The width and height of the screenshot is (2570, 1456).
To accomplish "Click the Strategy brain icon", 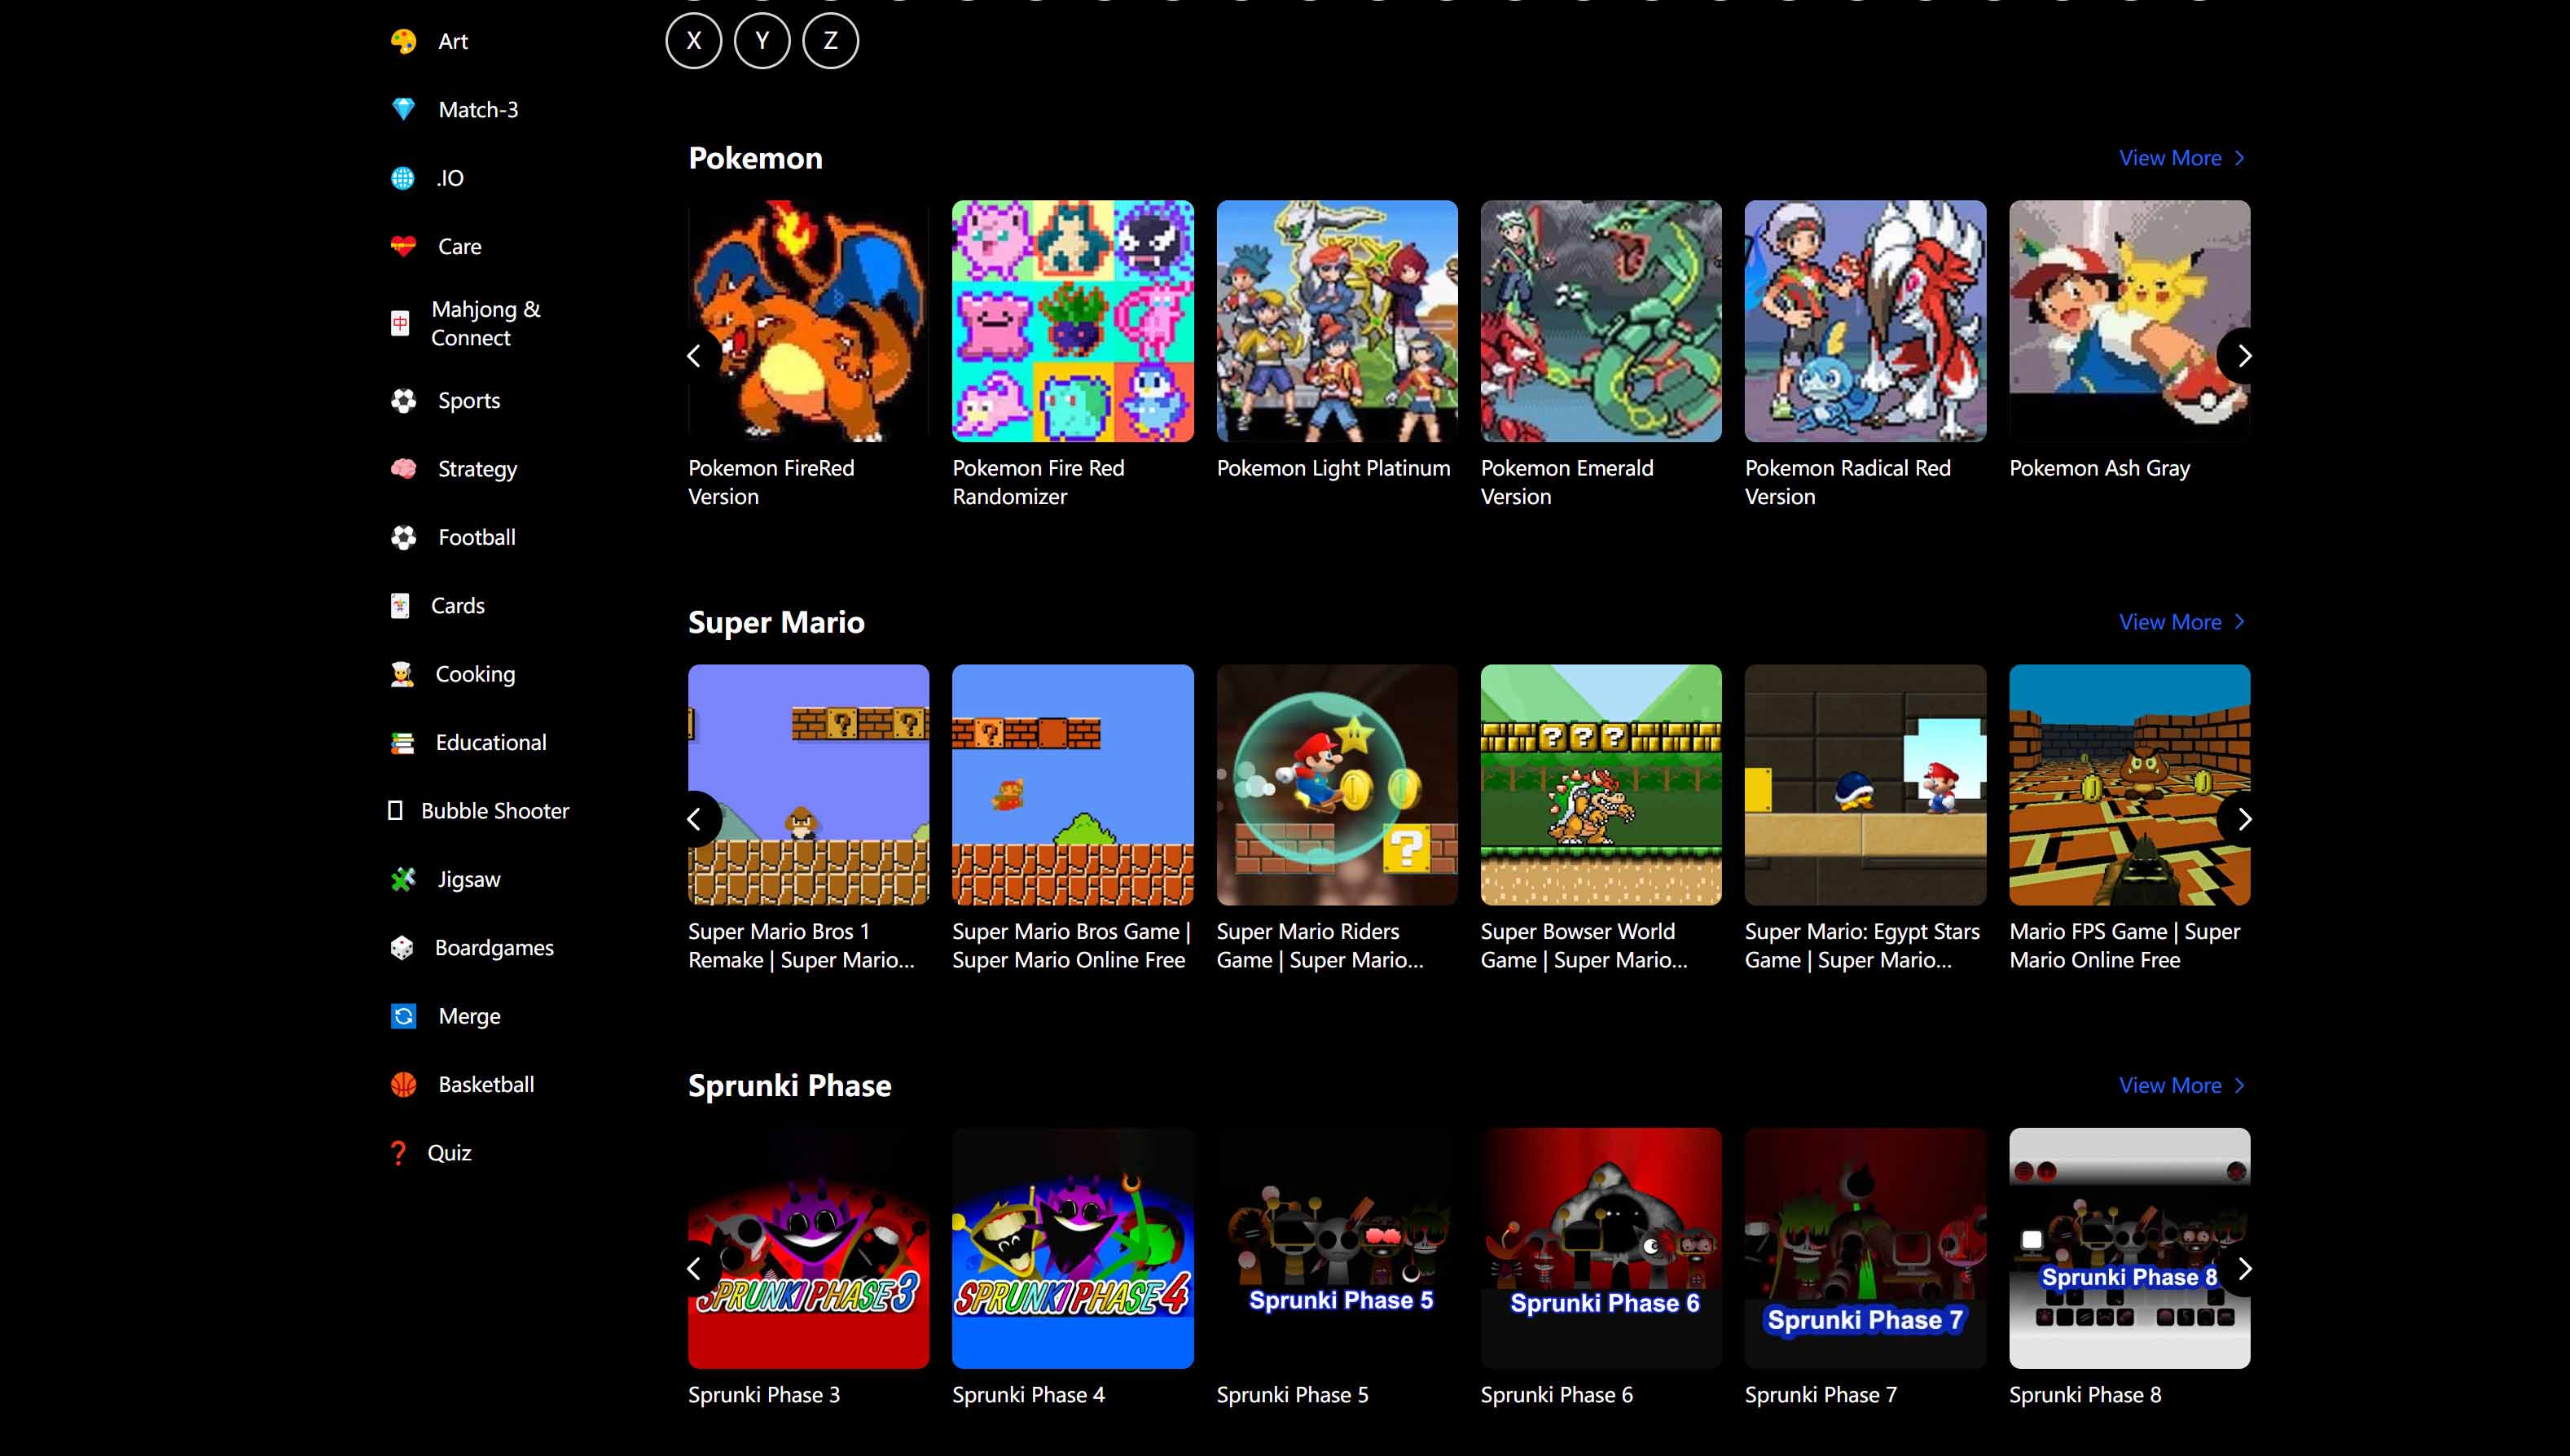I will pos(403,469).
